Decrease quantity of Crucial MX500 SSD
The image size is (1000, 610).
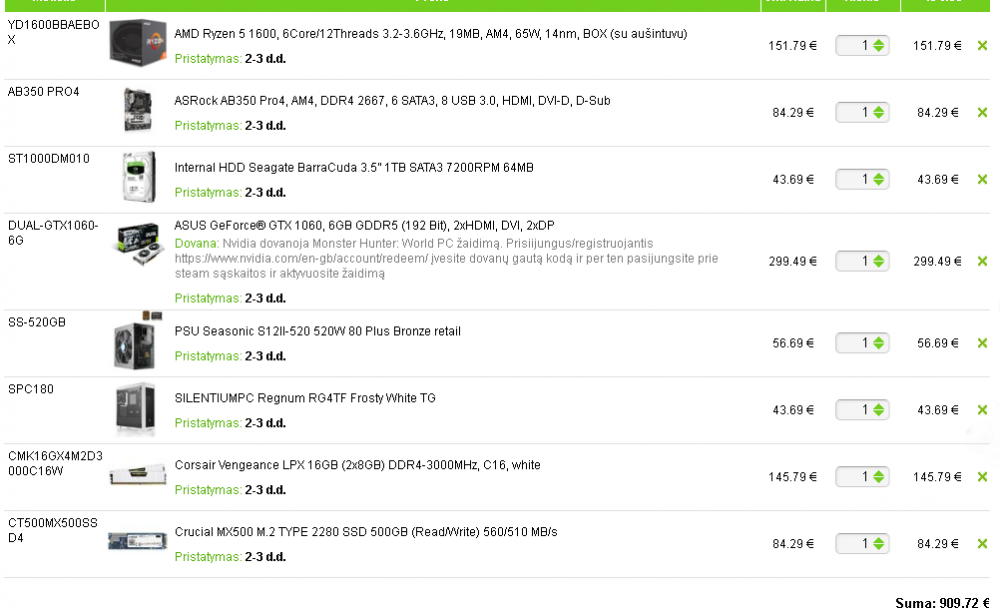tap(879, 547)
